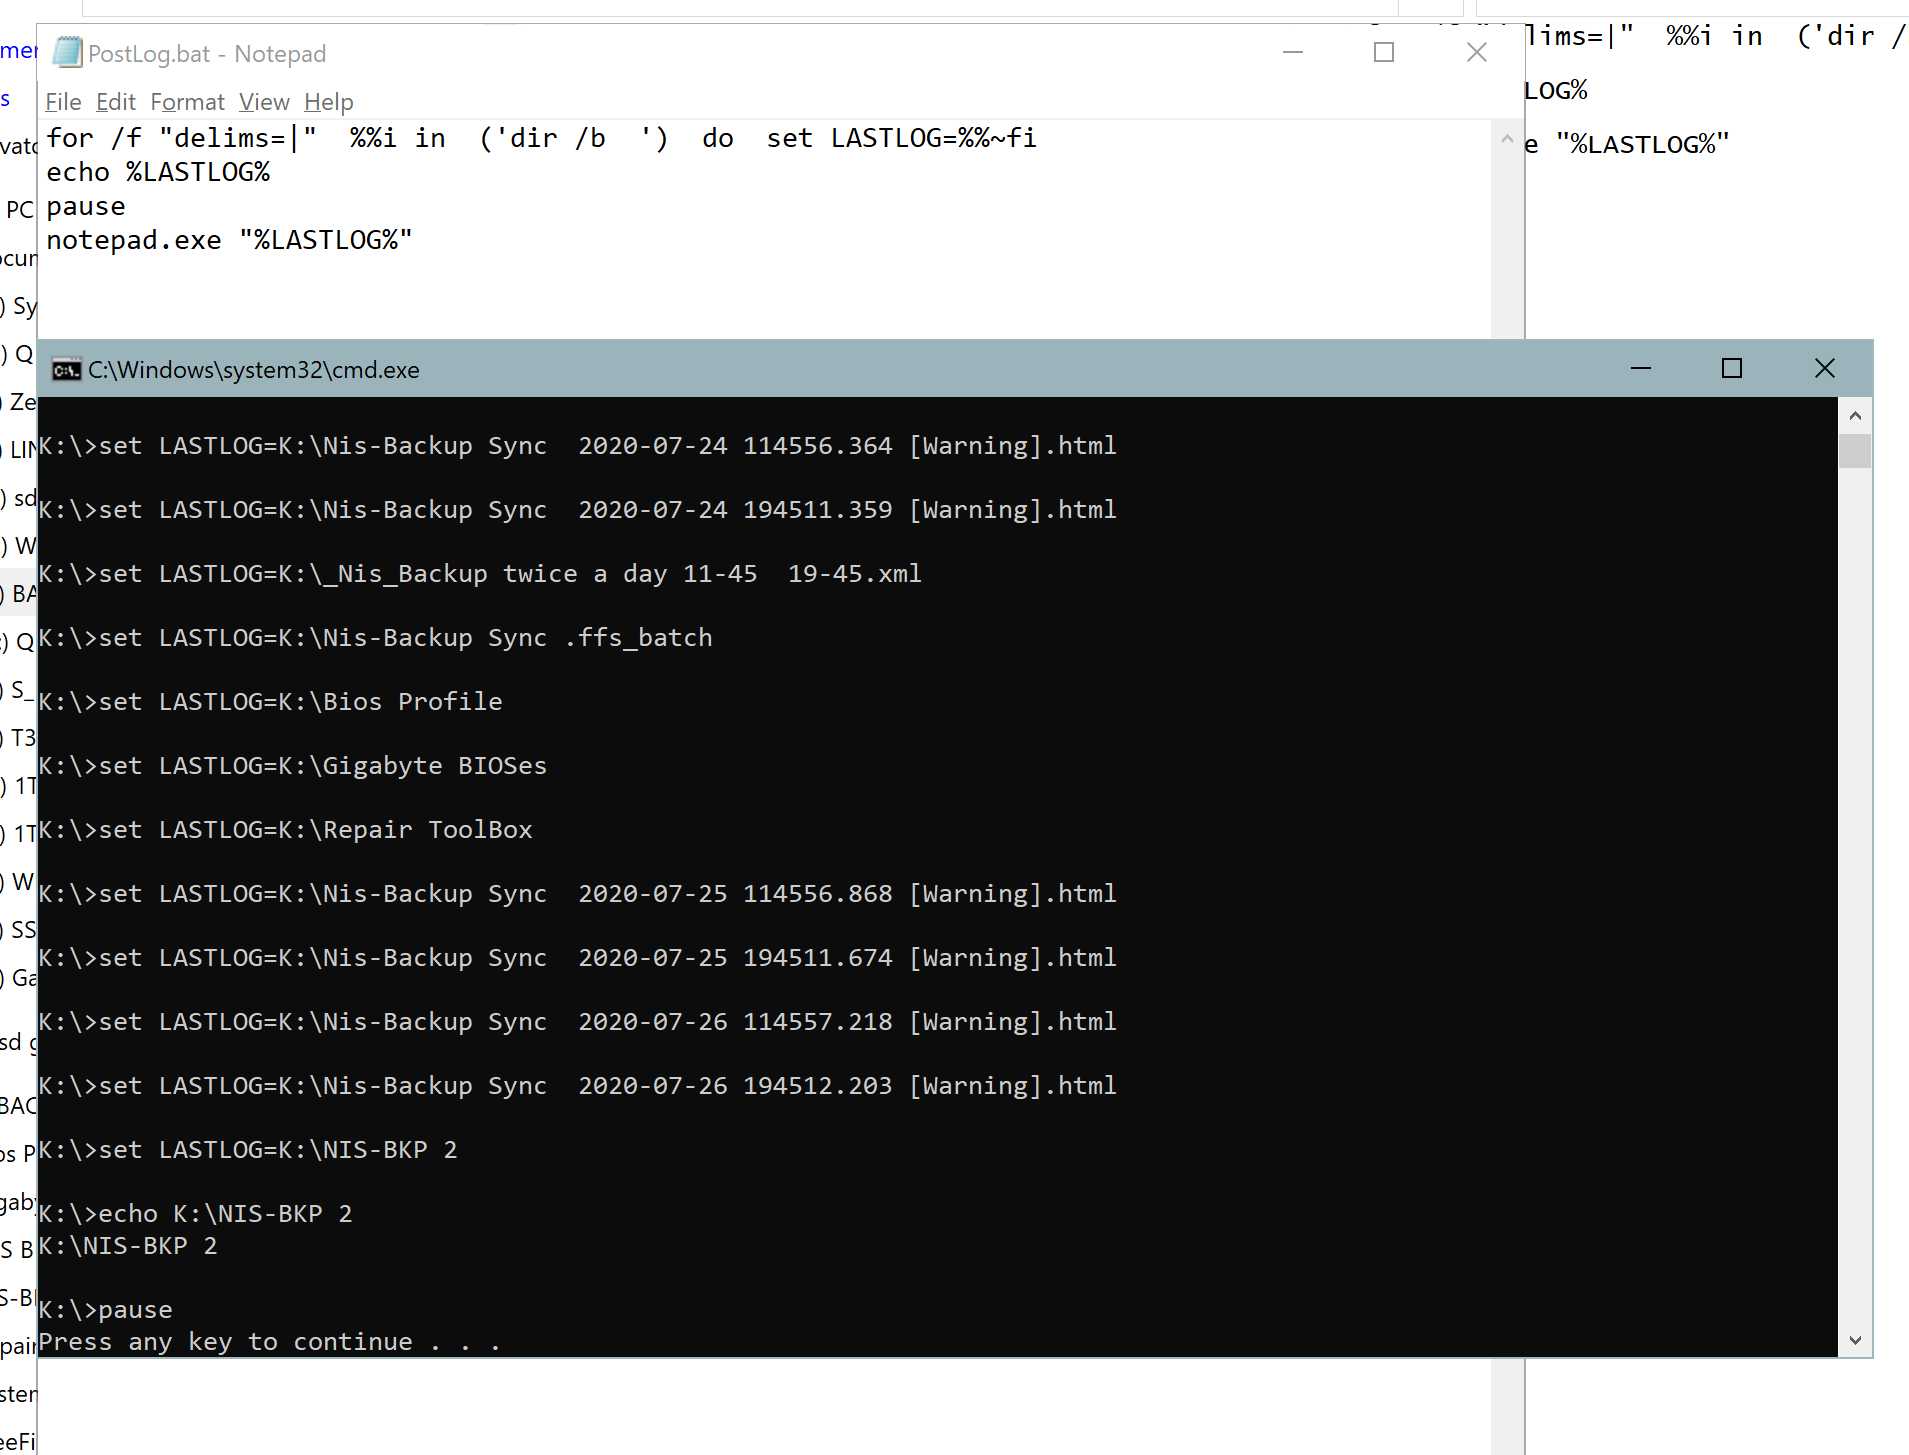Maximize the cmd.exe console window
Image resolution: width=1909 pixels, height=1455 pixels.
(x=1732, y=368)
